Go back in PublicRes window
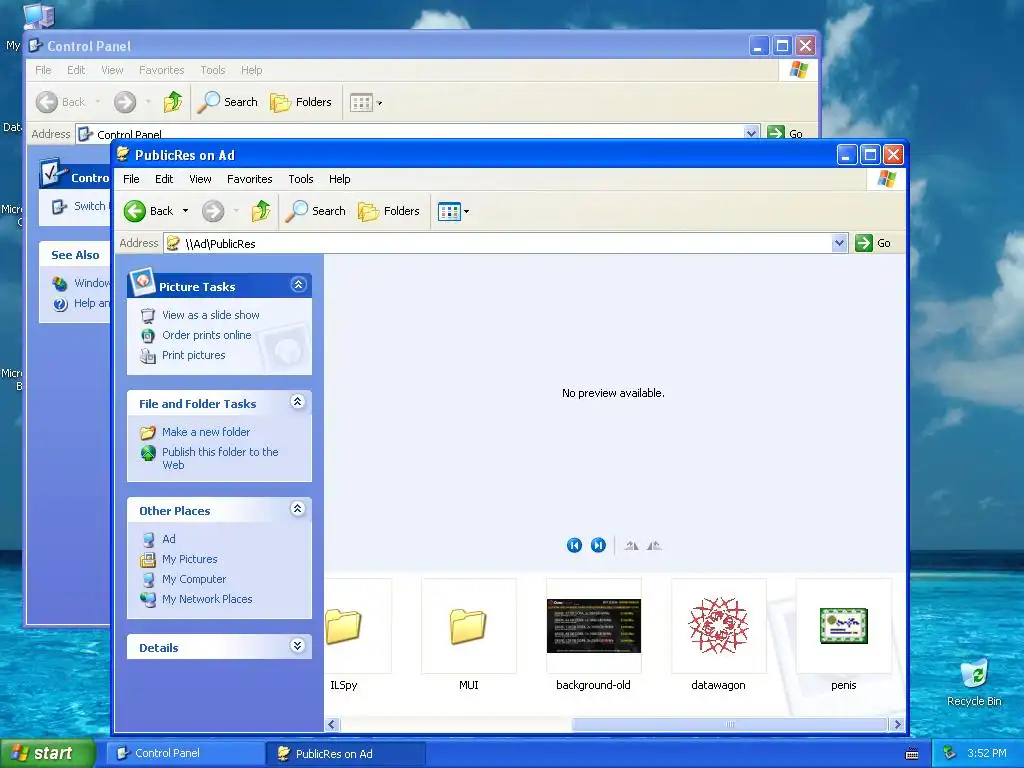 click(x=149, y=211)
